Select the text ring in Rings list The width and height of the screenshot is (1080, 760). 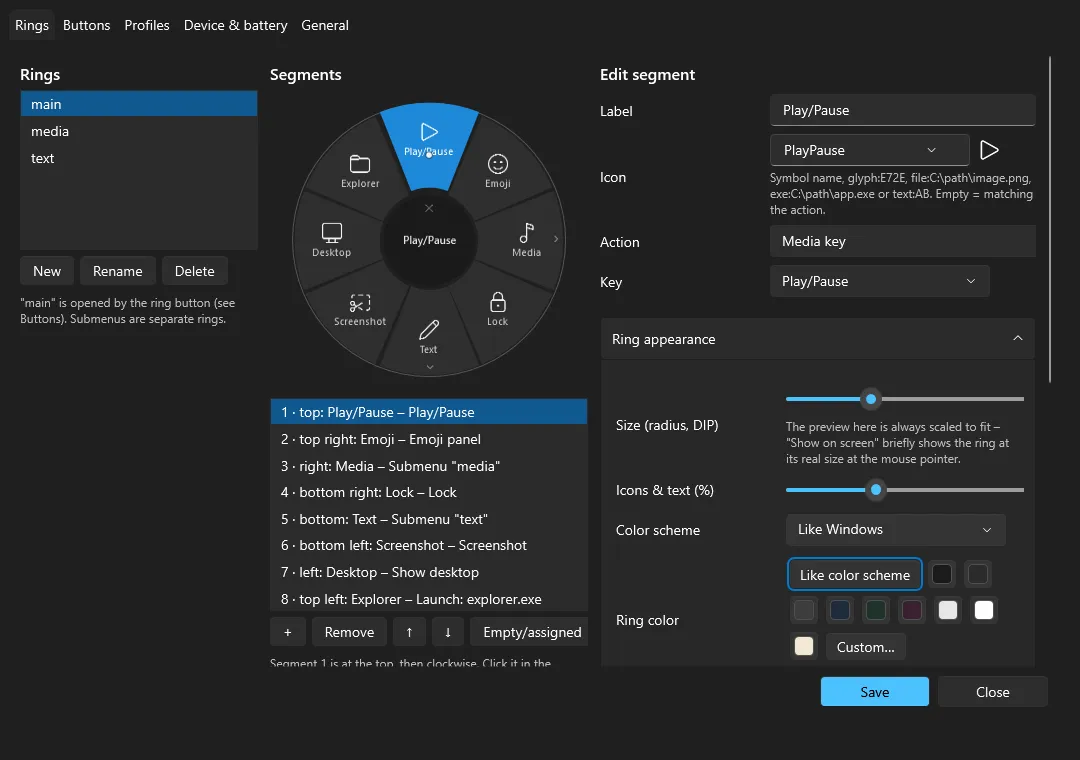pos(138,158)
